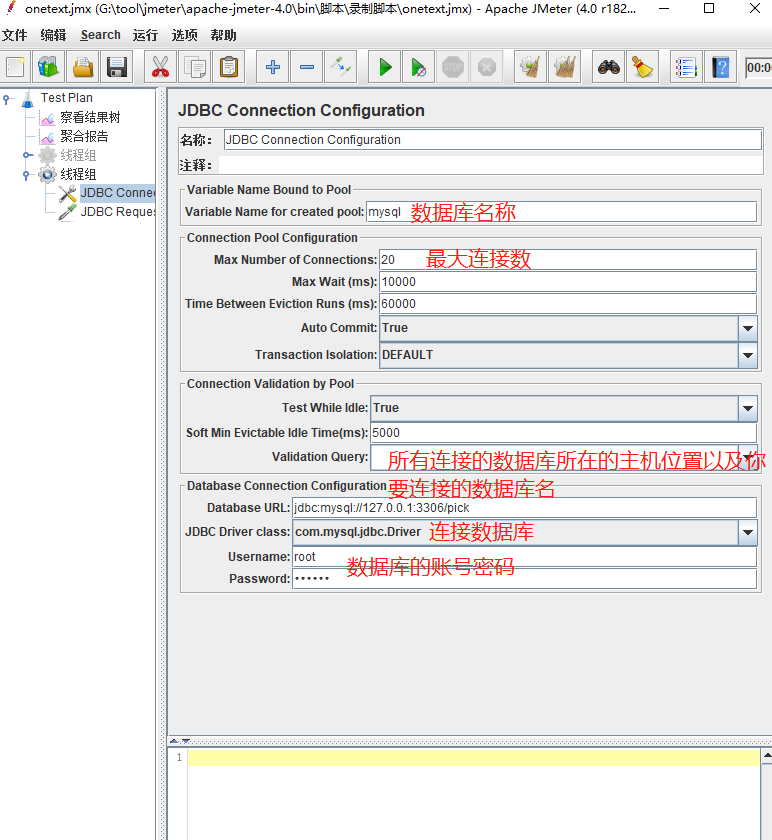Click Soft Min Evictable Idle Time field
This screenshot has width=772, height=840.
click(563, 433)
